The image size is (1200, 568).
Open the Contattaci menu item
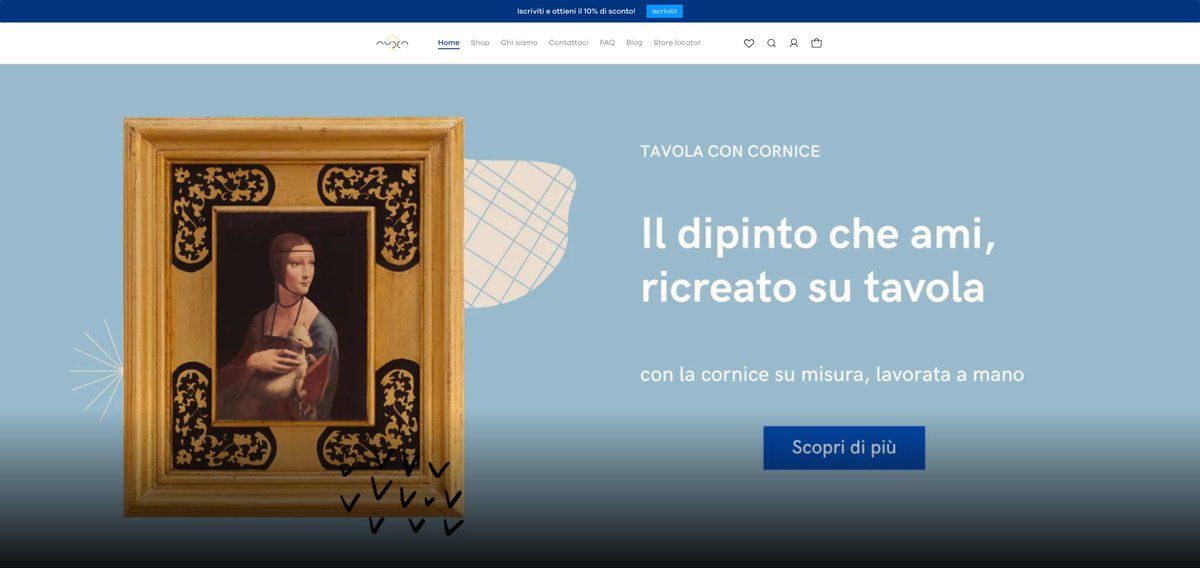point(568,43)
